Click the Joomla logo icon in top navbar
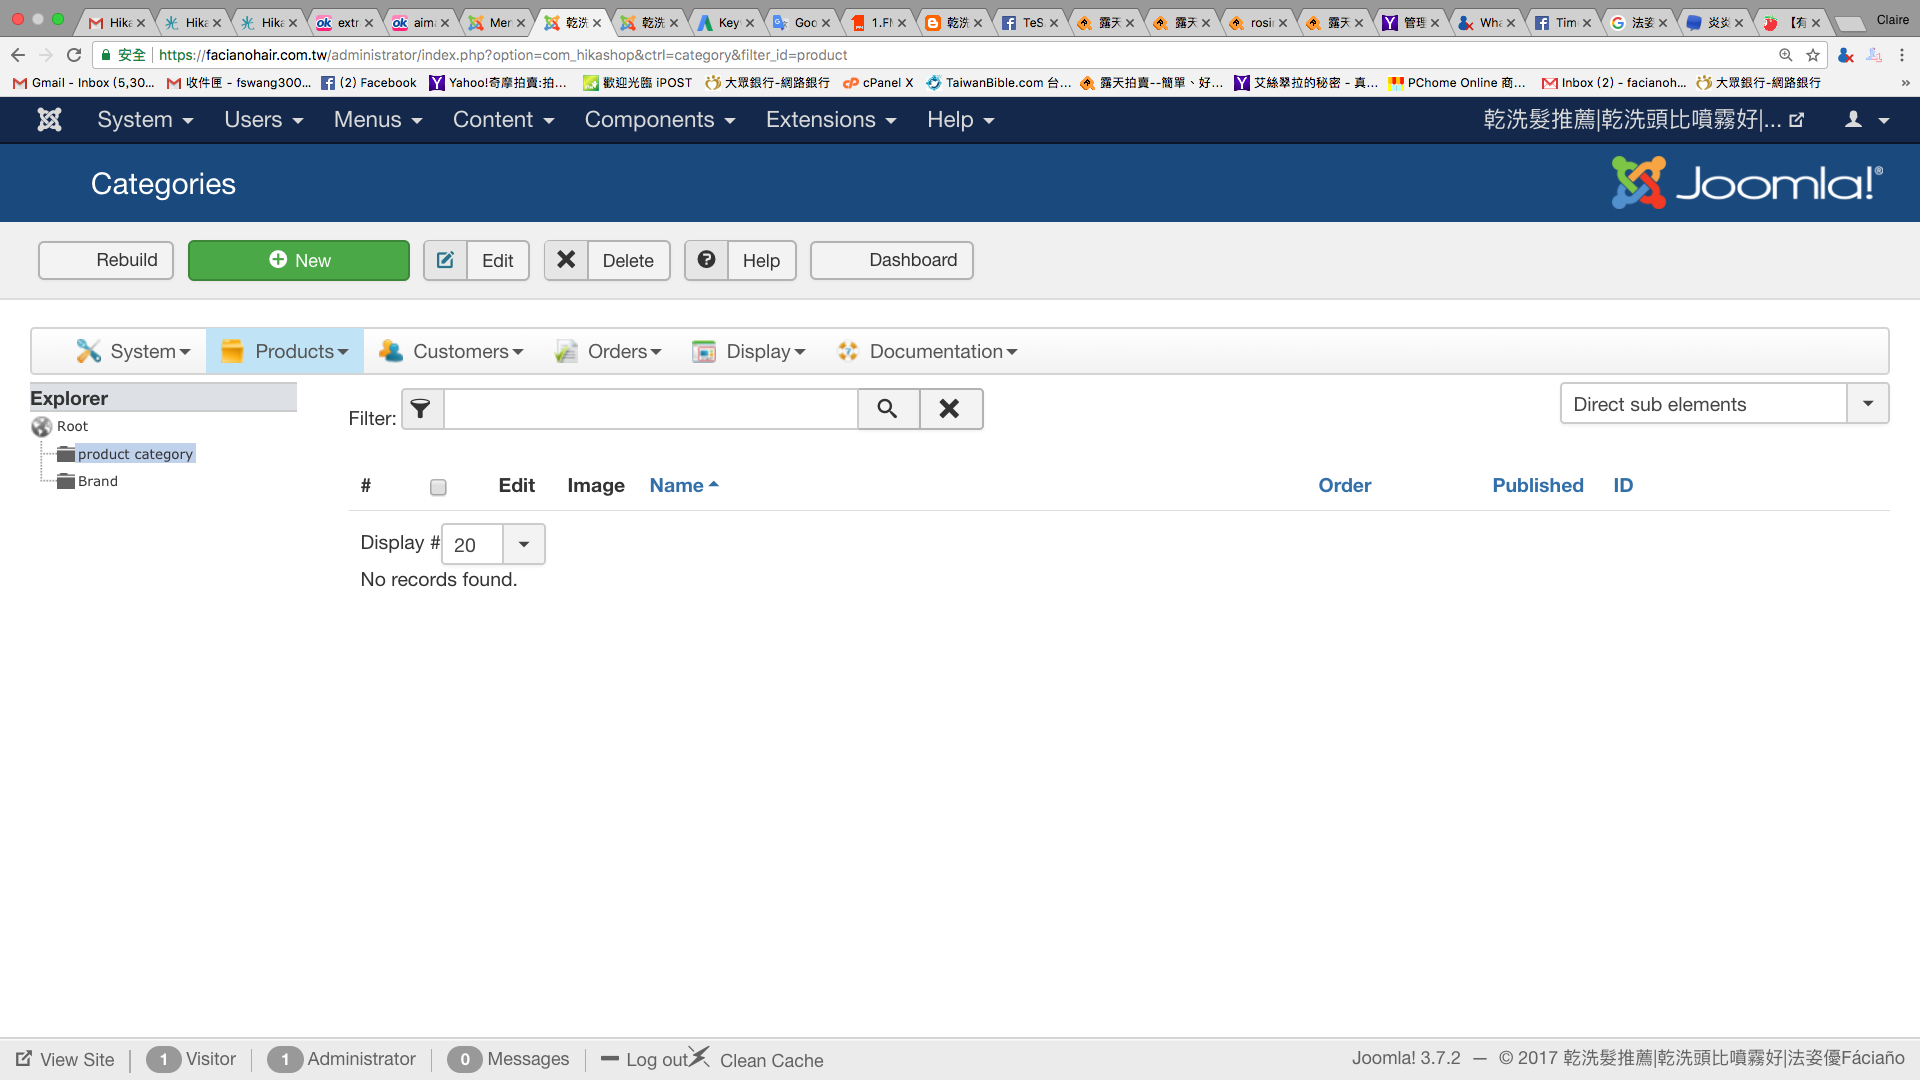Screen dimensions: 1920x1080 point(49,120)
